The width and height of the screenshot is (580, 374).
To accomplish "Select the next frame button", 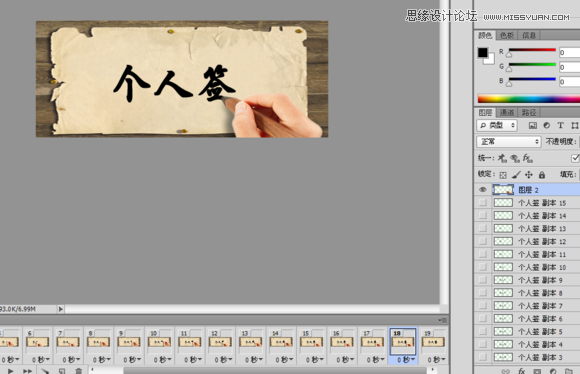I will pos(27,371).
